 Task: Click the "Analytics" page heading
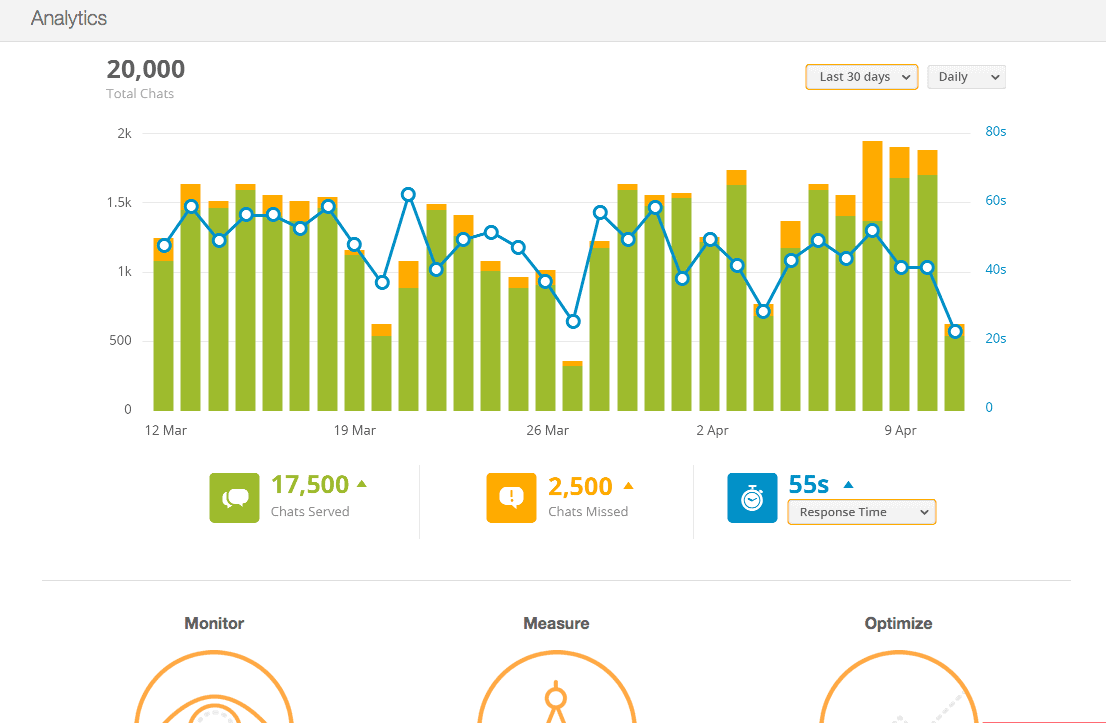pos(69,18)
